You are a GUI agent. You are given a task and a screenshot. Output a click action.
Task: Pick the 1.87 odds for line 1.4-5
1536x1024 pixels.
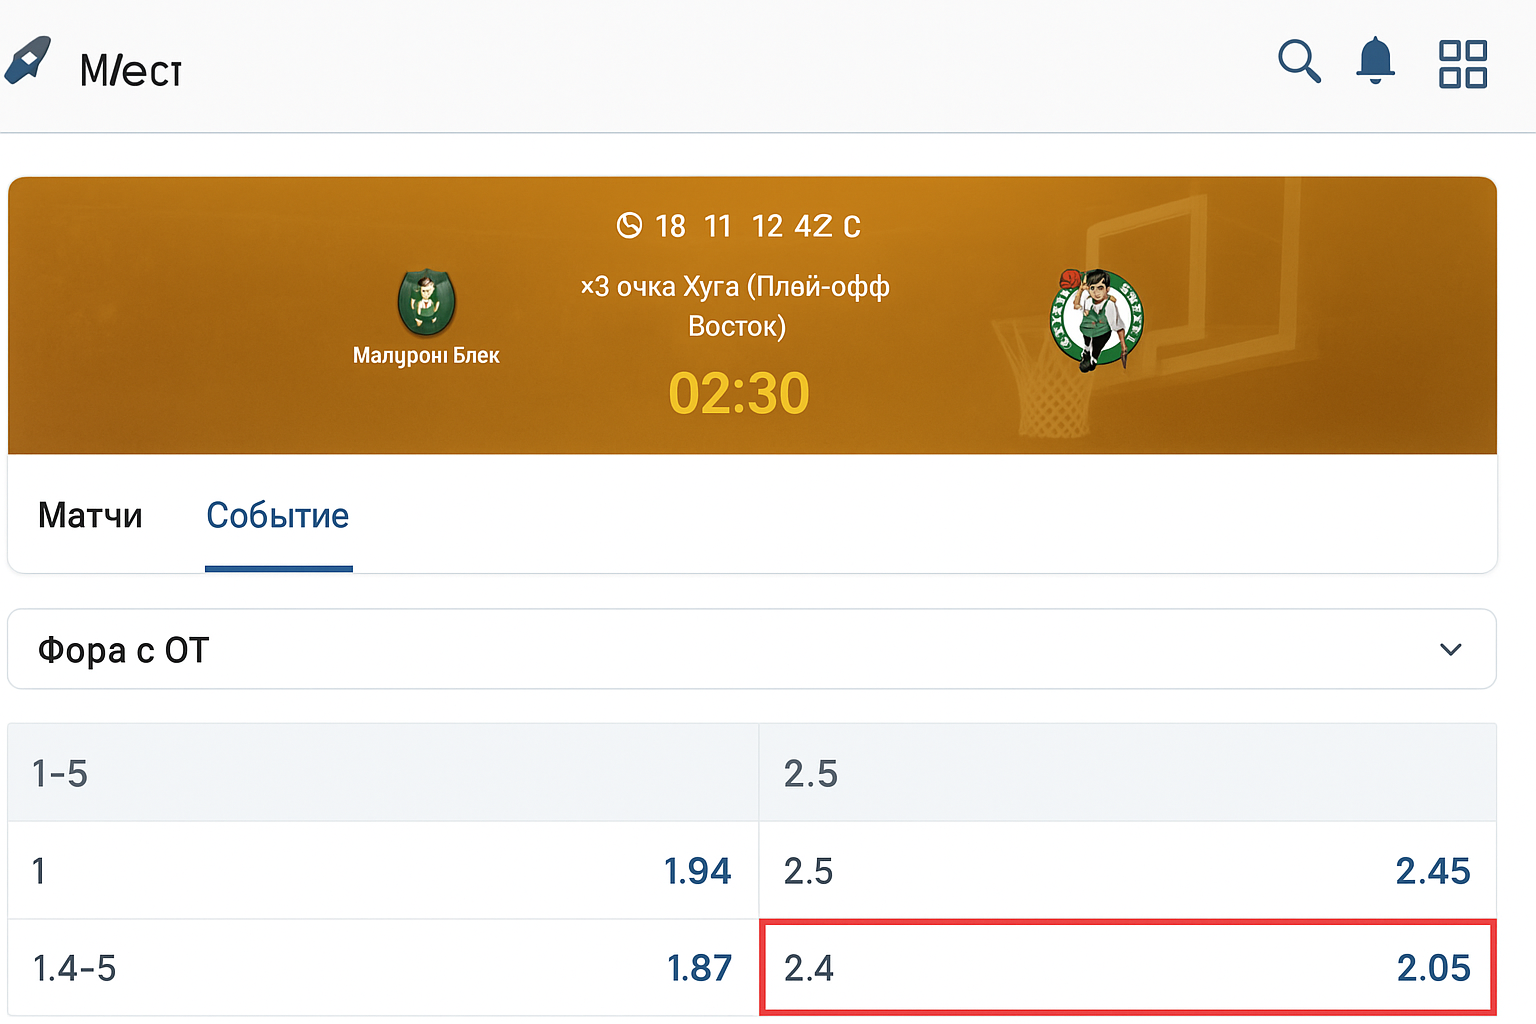(x=698, y=968)
